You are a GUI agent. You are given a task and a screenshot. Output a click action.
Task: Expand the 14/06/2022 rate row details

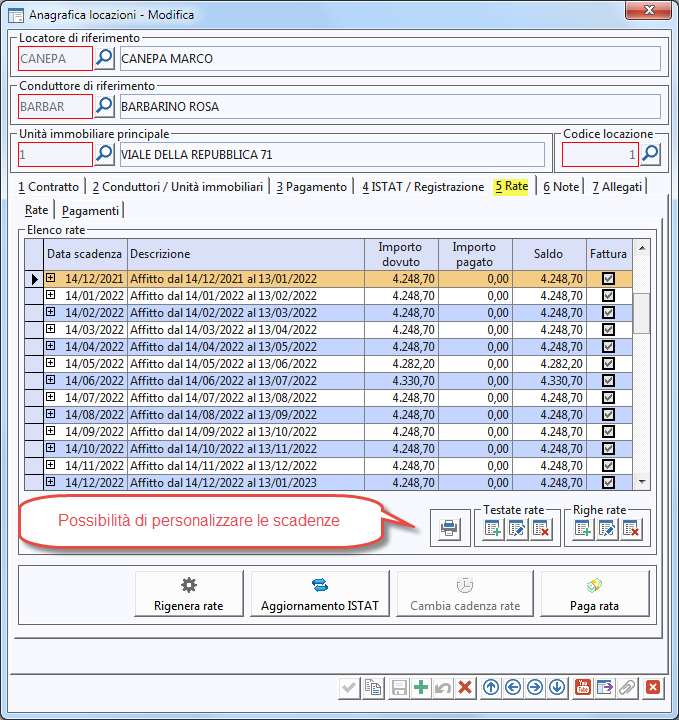pyautogui.click(x=50, y=381)
